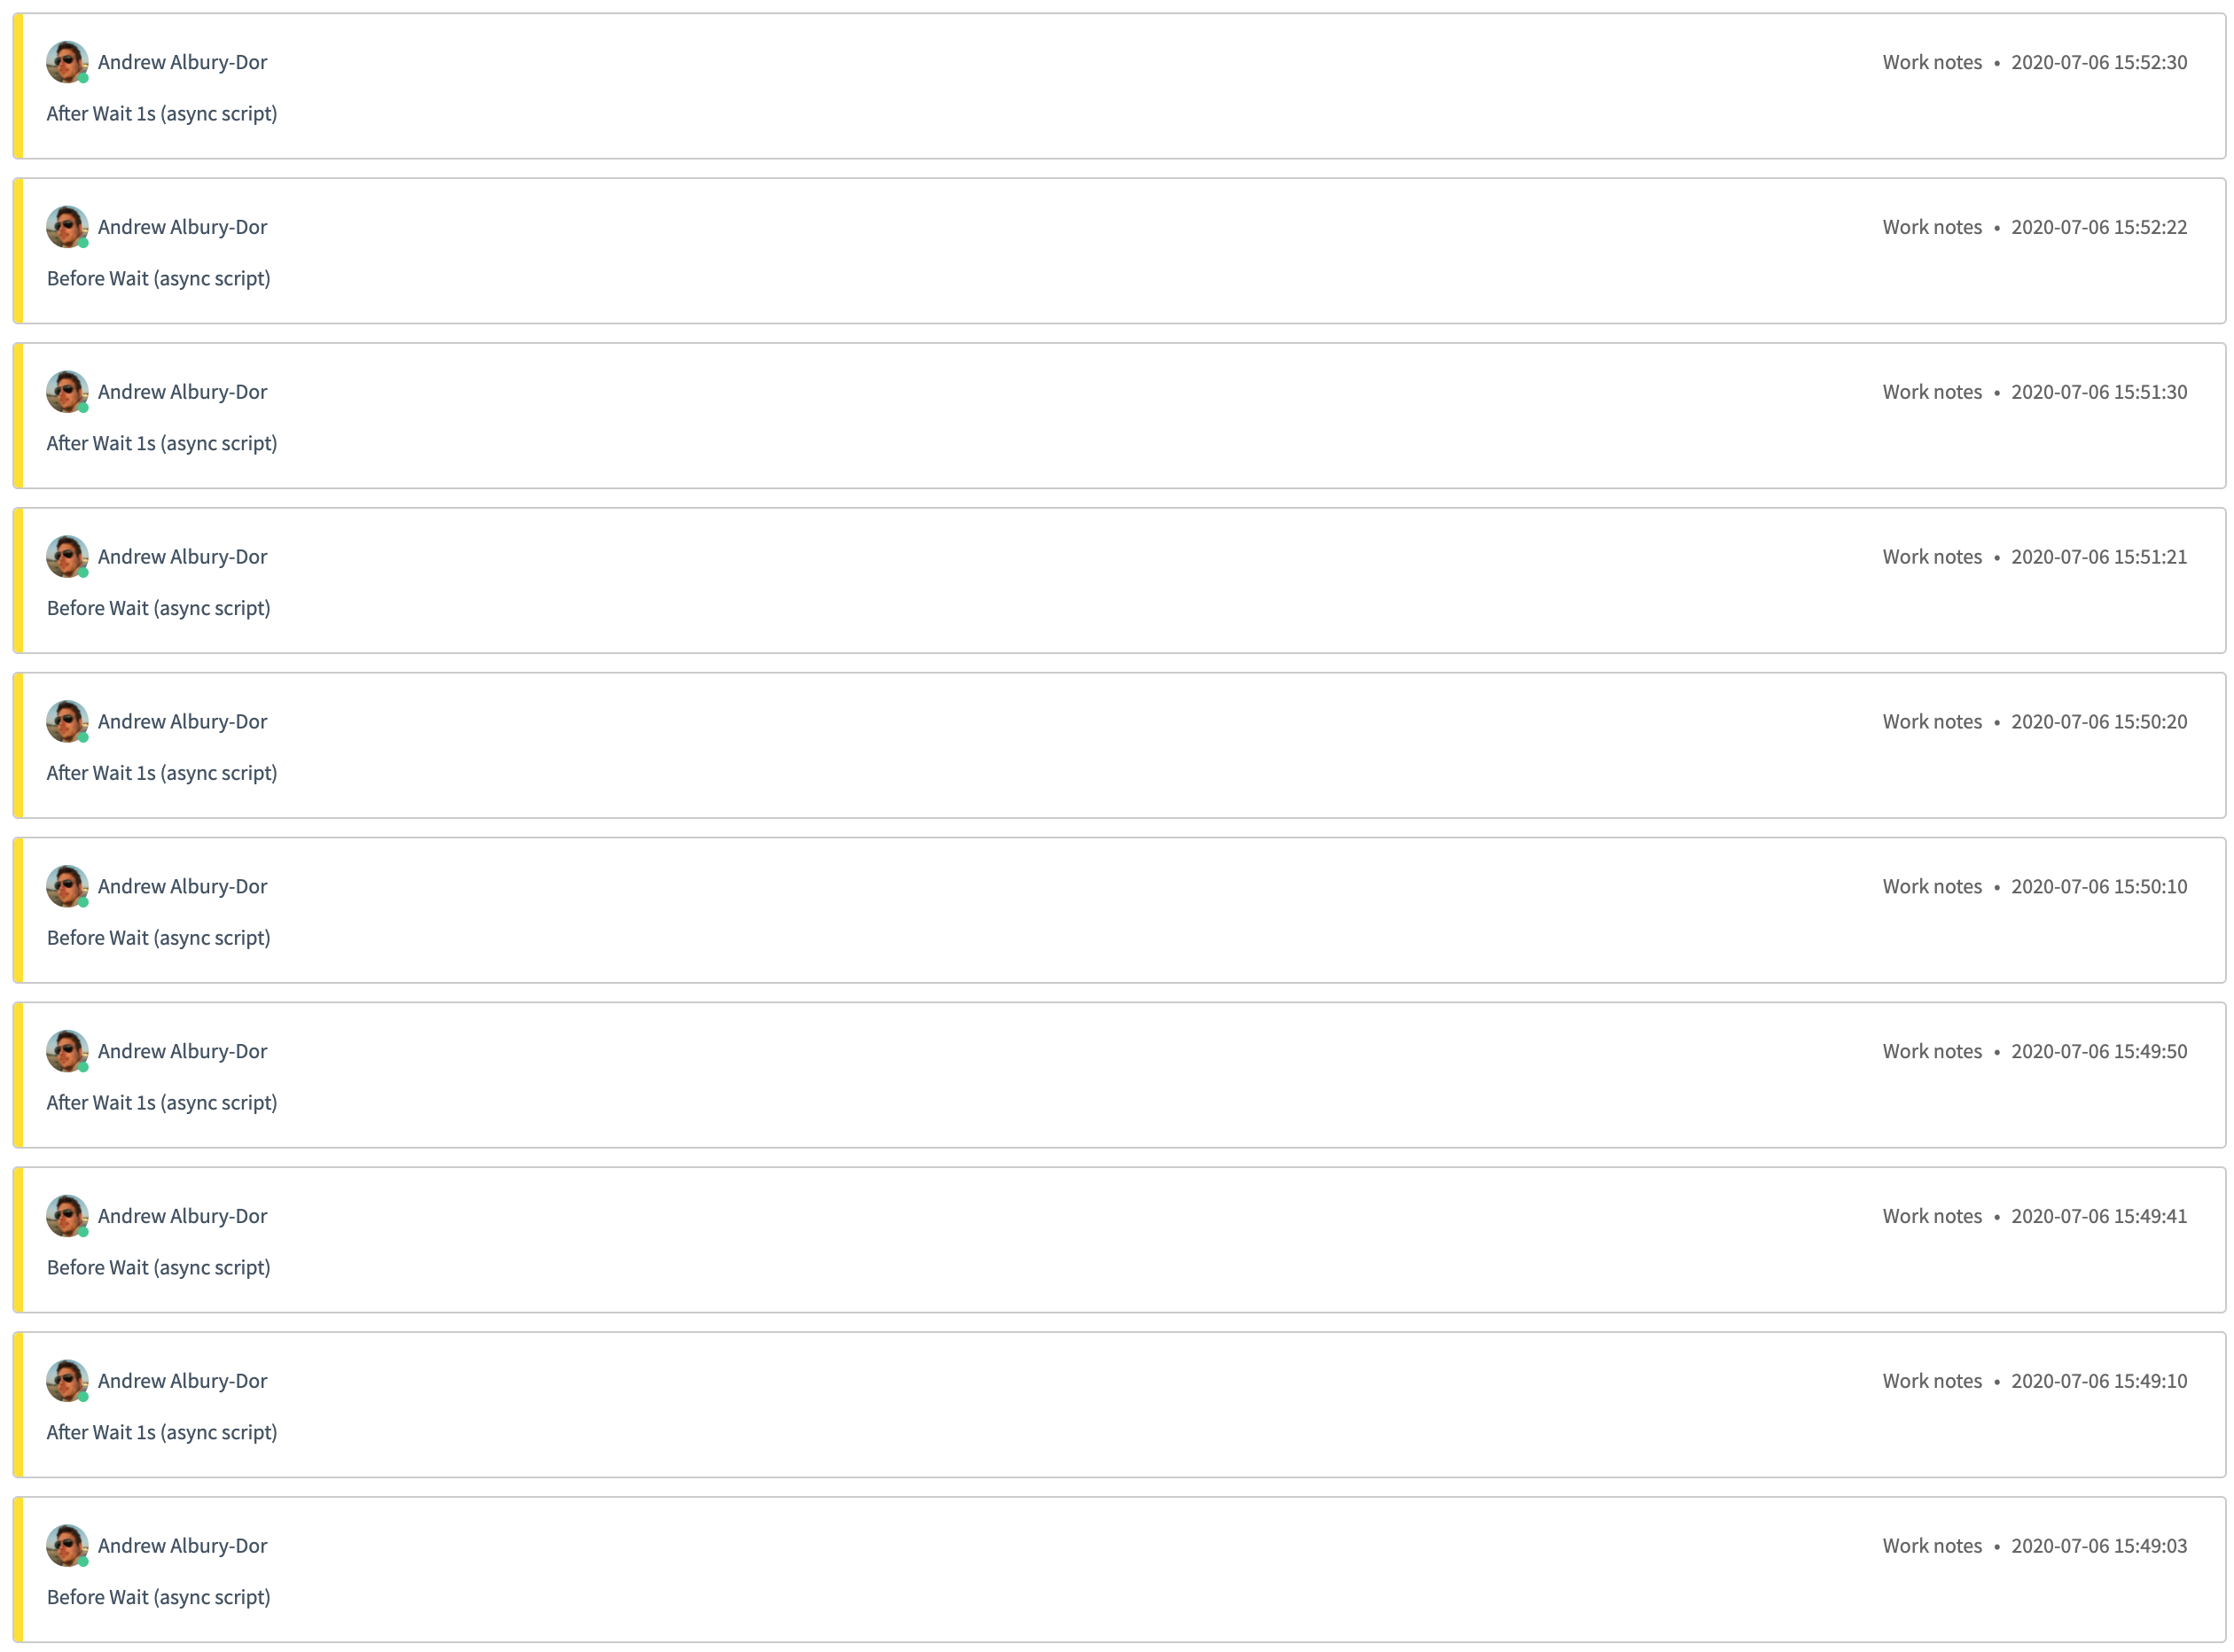Click avatar on the 15:51:21 work note
The height and width of the screenshot is (1652, 2234).
pyautogui.click(x=67, y=557)
